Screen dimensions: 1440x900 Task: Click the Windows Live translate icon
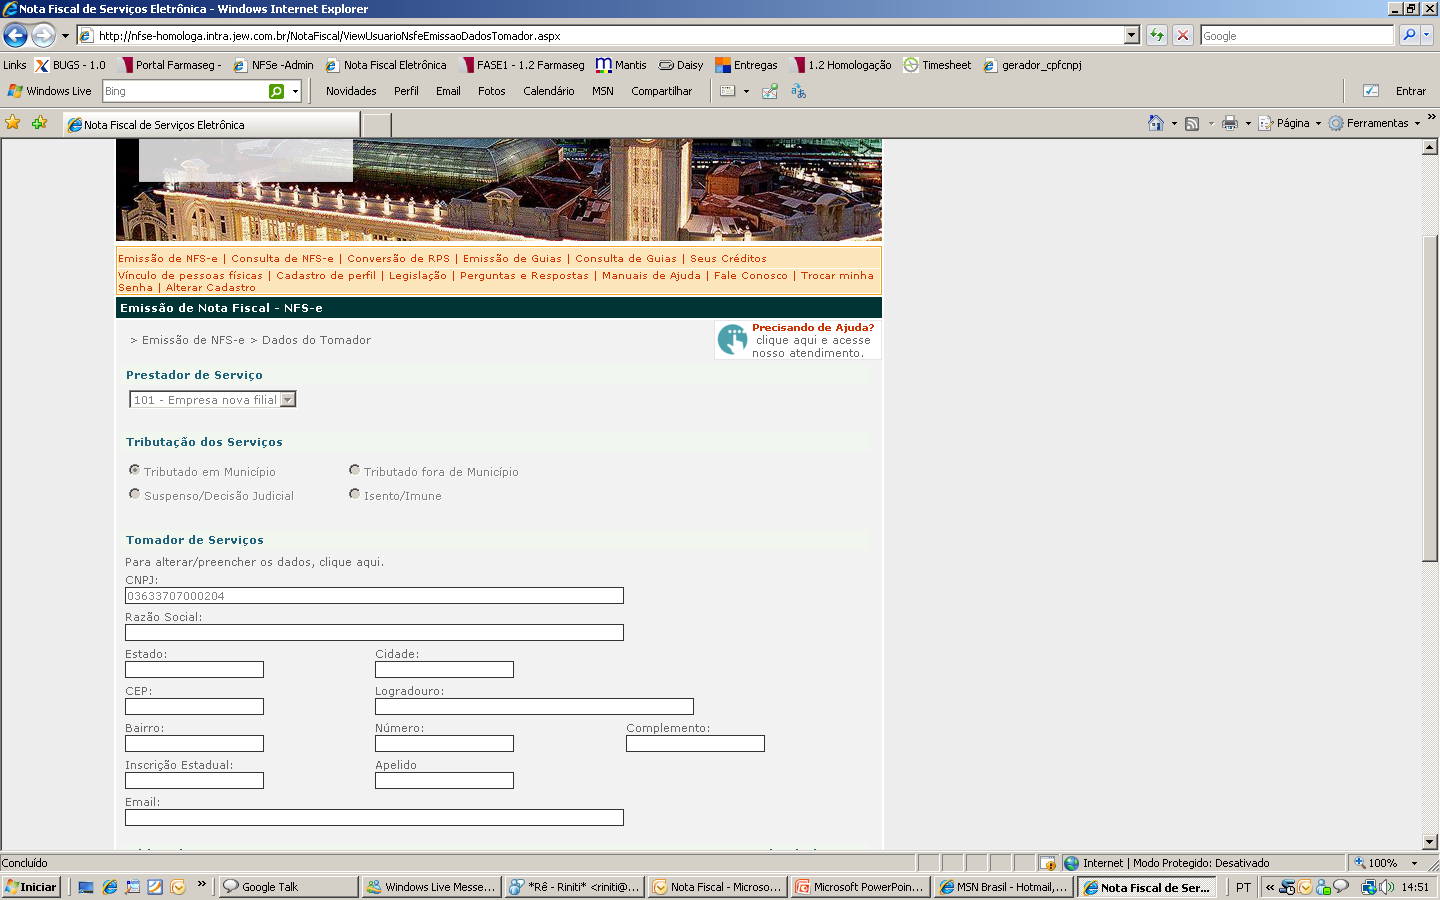(798, 91)
